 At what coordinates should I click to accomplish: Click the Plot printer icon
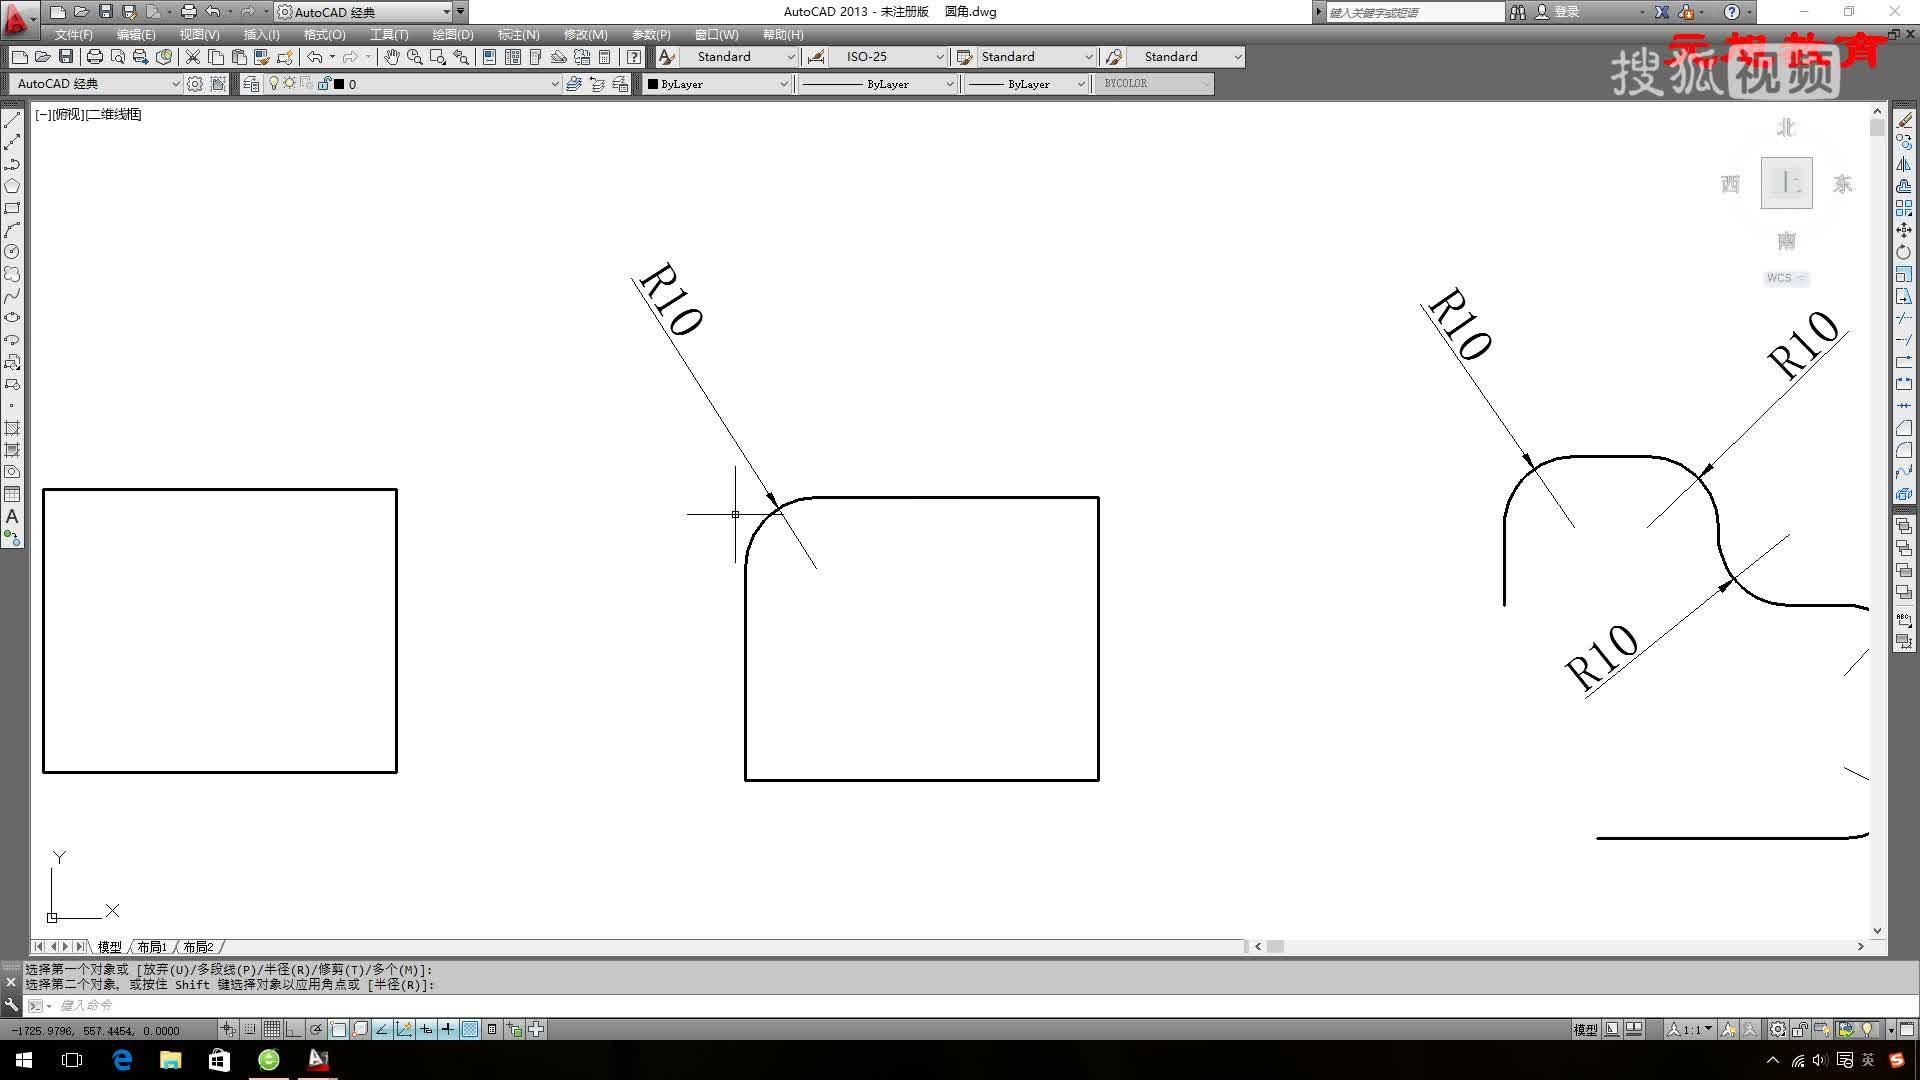[94, 57]
